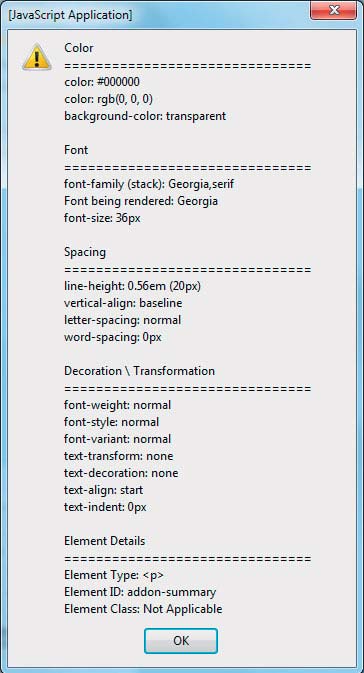
Task: Click the Spacing section heading
Action: click(85, 252)
